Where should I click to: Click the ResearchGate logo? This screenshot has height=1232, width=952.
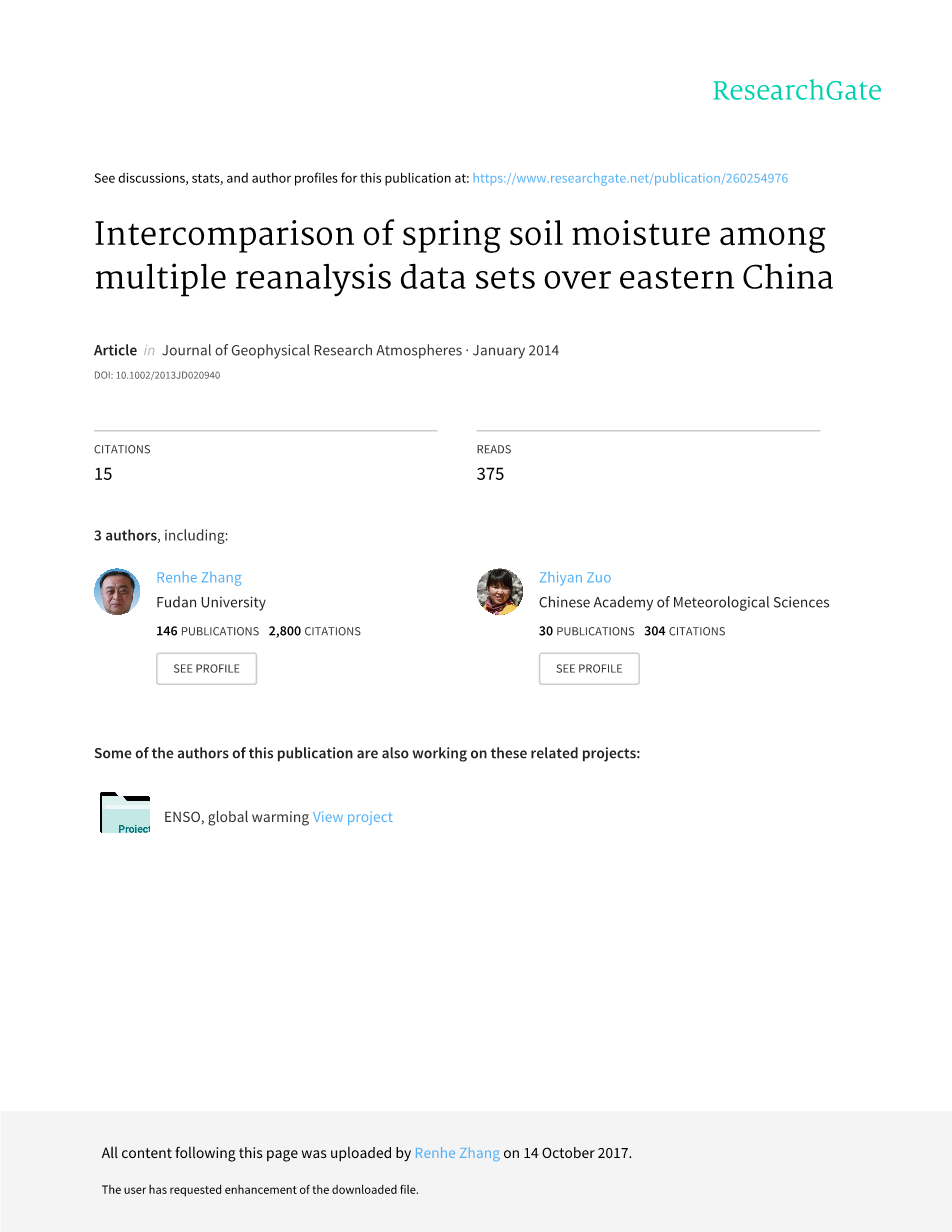tap(796, 91)
